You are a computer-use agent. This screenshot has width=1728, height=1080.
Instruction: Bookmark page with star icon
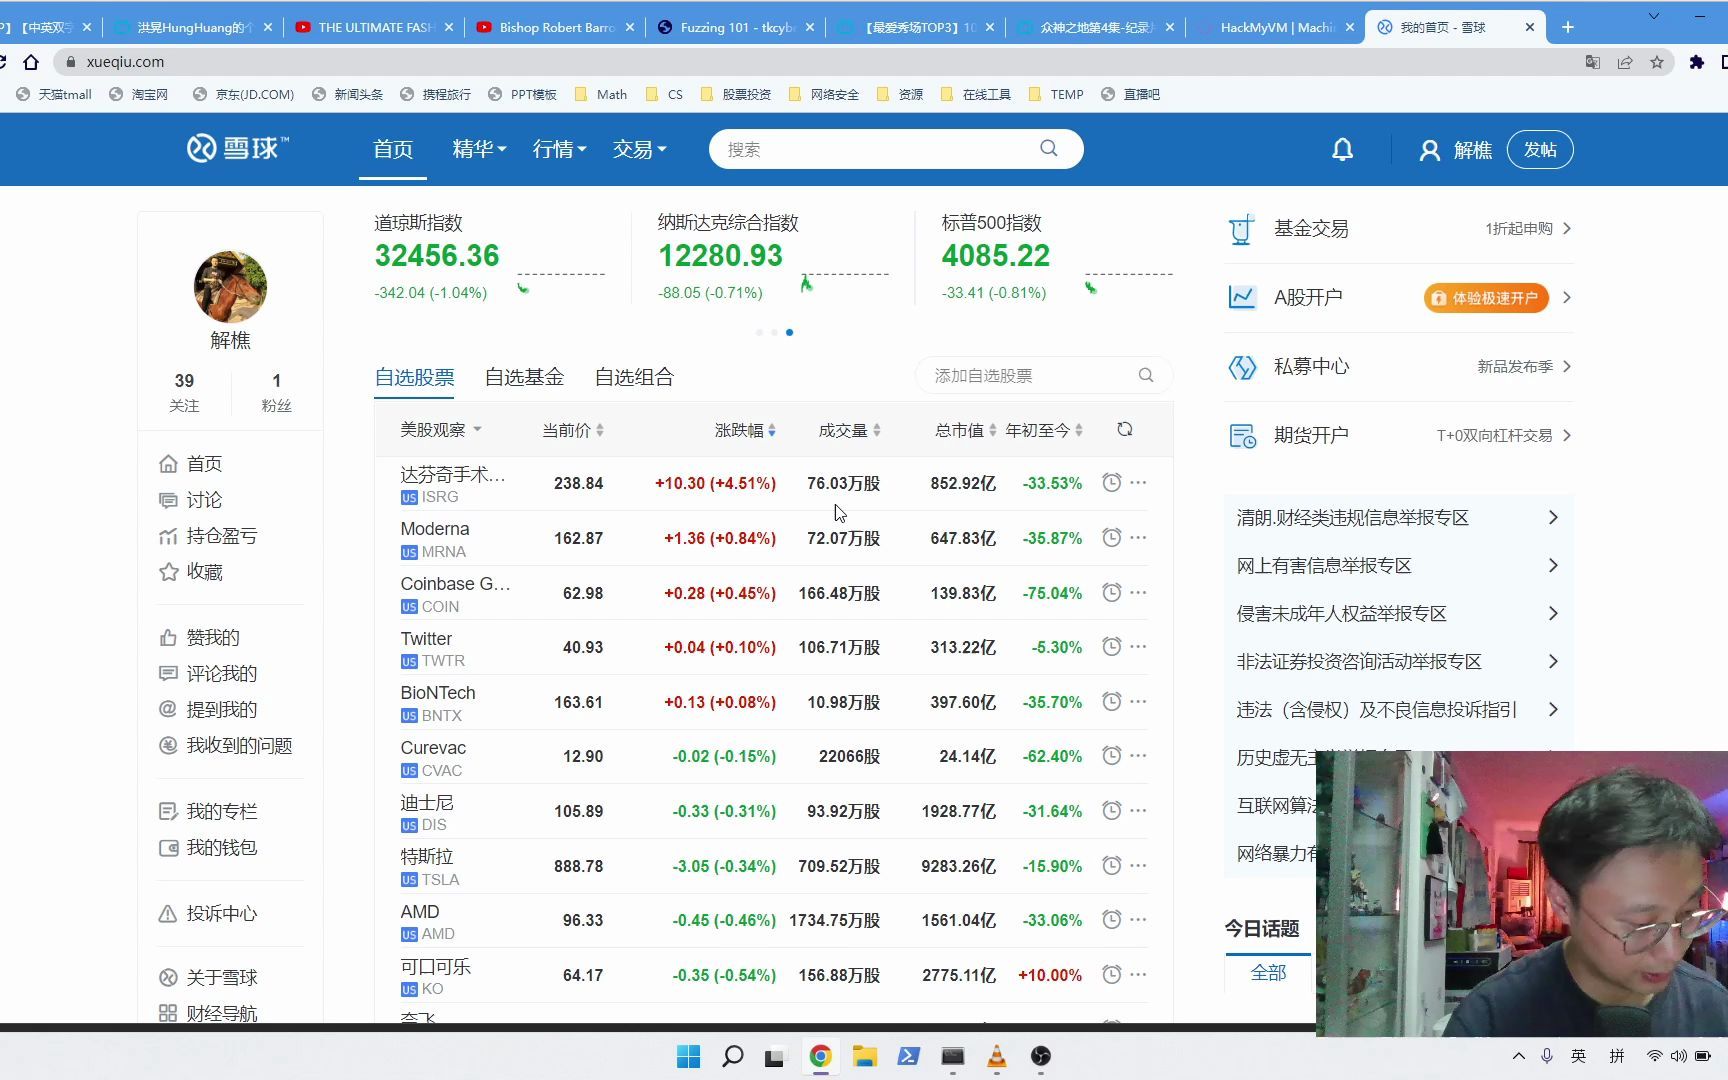[x=1657, y=62]
